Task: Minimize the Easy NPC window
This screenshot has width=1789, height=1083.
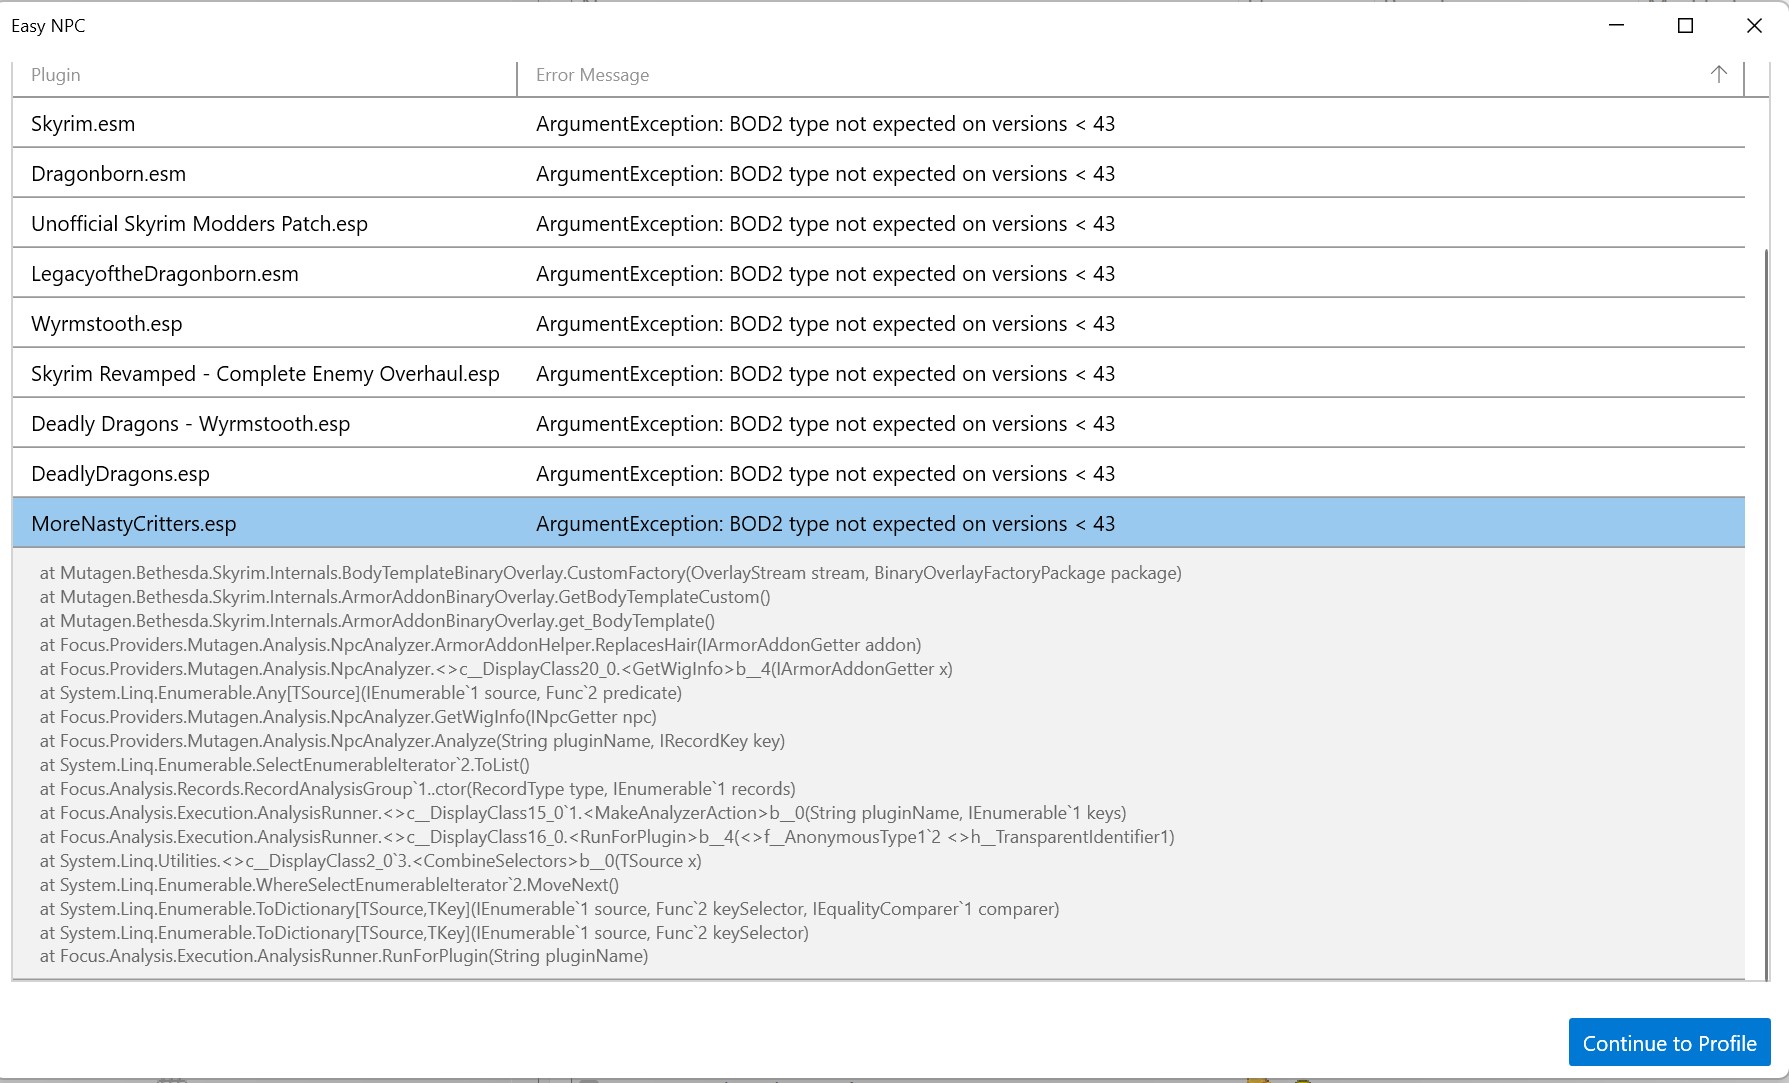Action: coord(1617,26)
